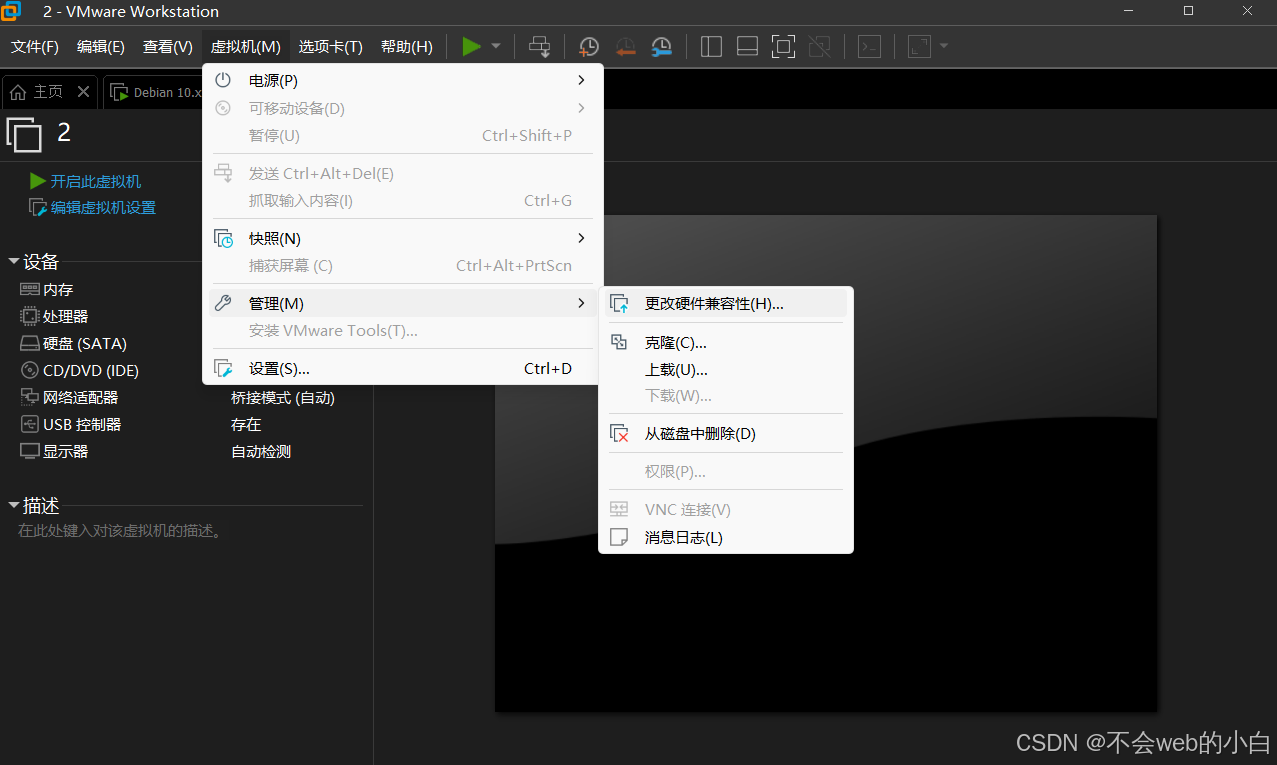Screen dimensions: 1277x765
Task: Click the revert to snapshot toolbar icon
Action: click(625, 46)
